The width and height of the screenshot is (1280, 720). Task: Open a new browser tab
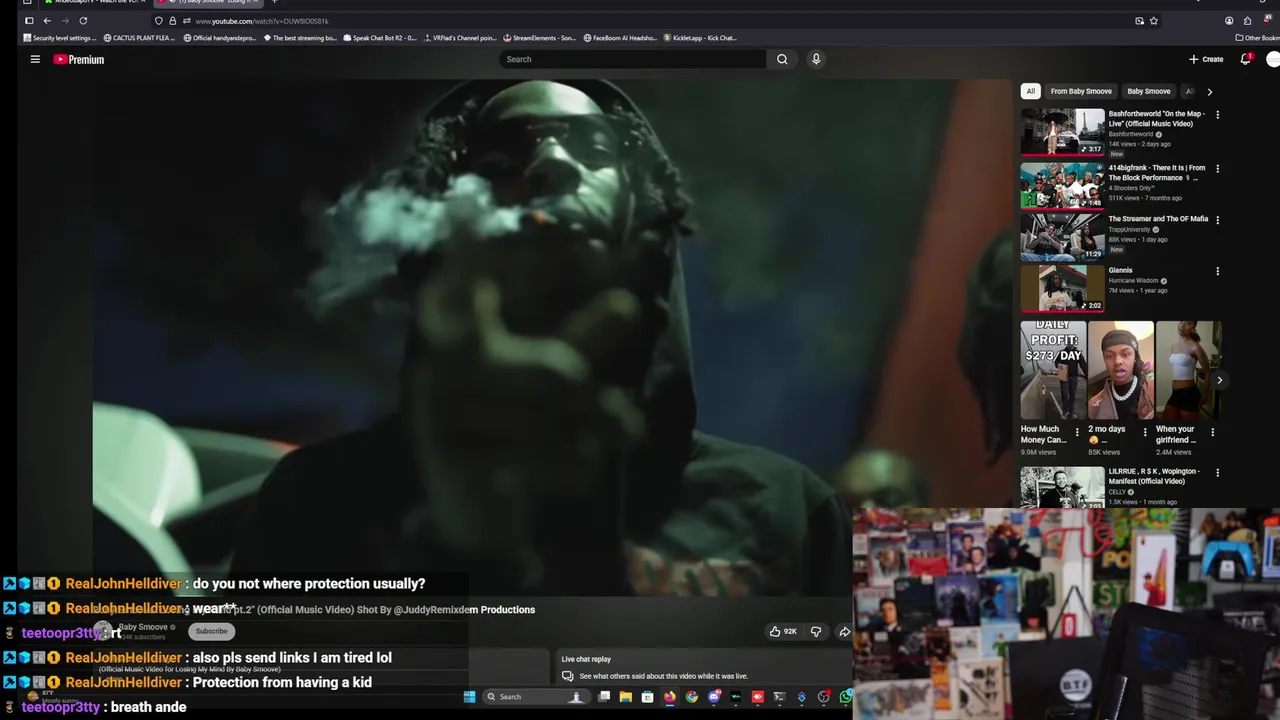tap(274, 2)
